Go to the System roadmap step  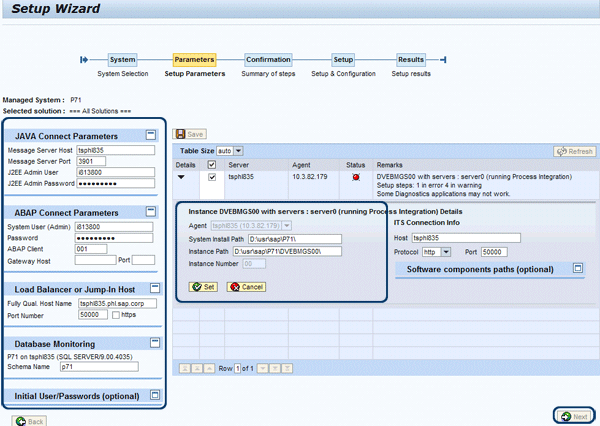[122, 60]
